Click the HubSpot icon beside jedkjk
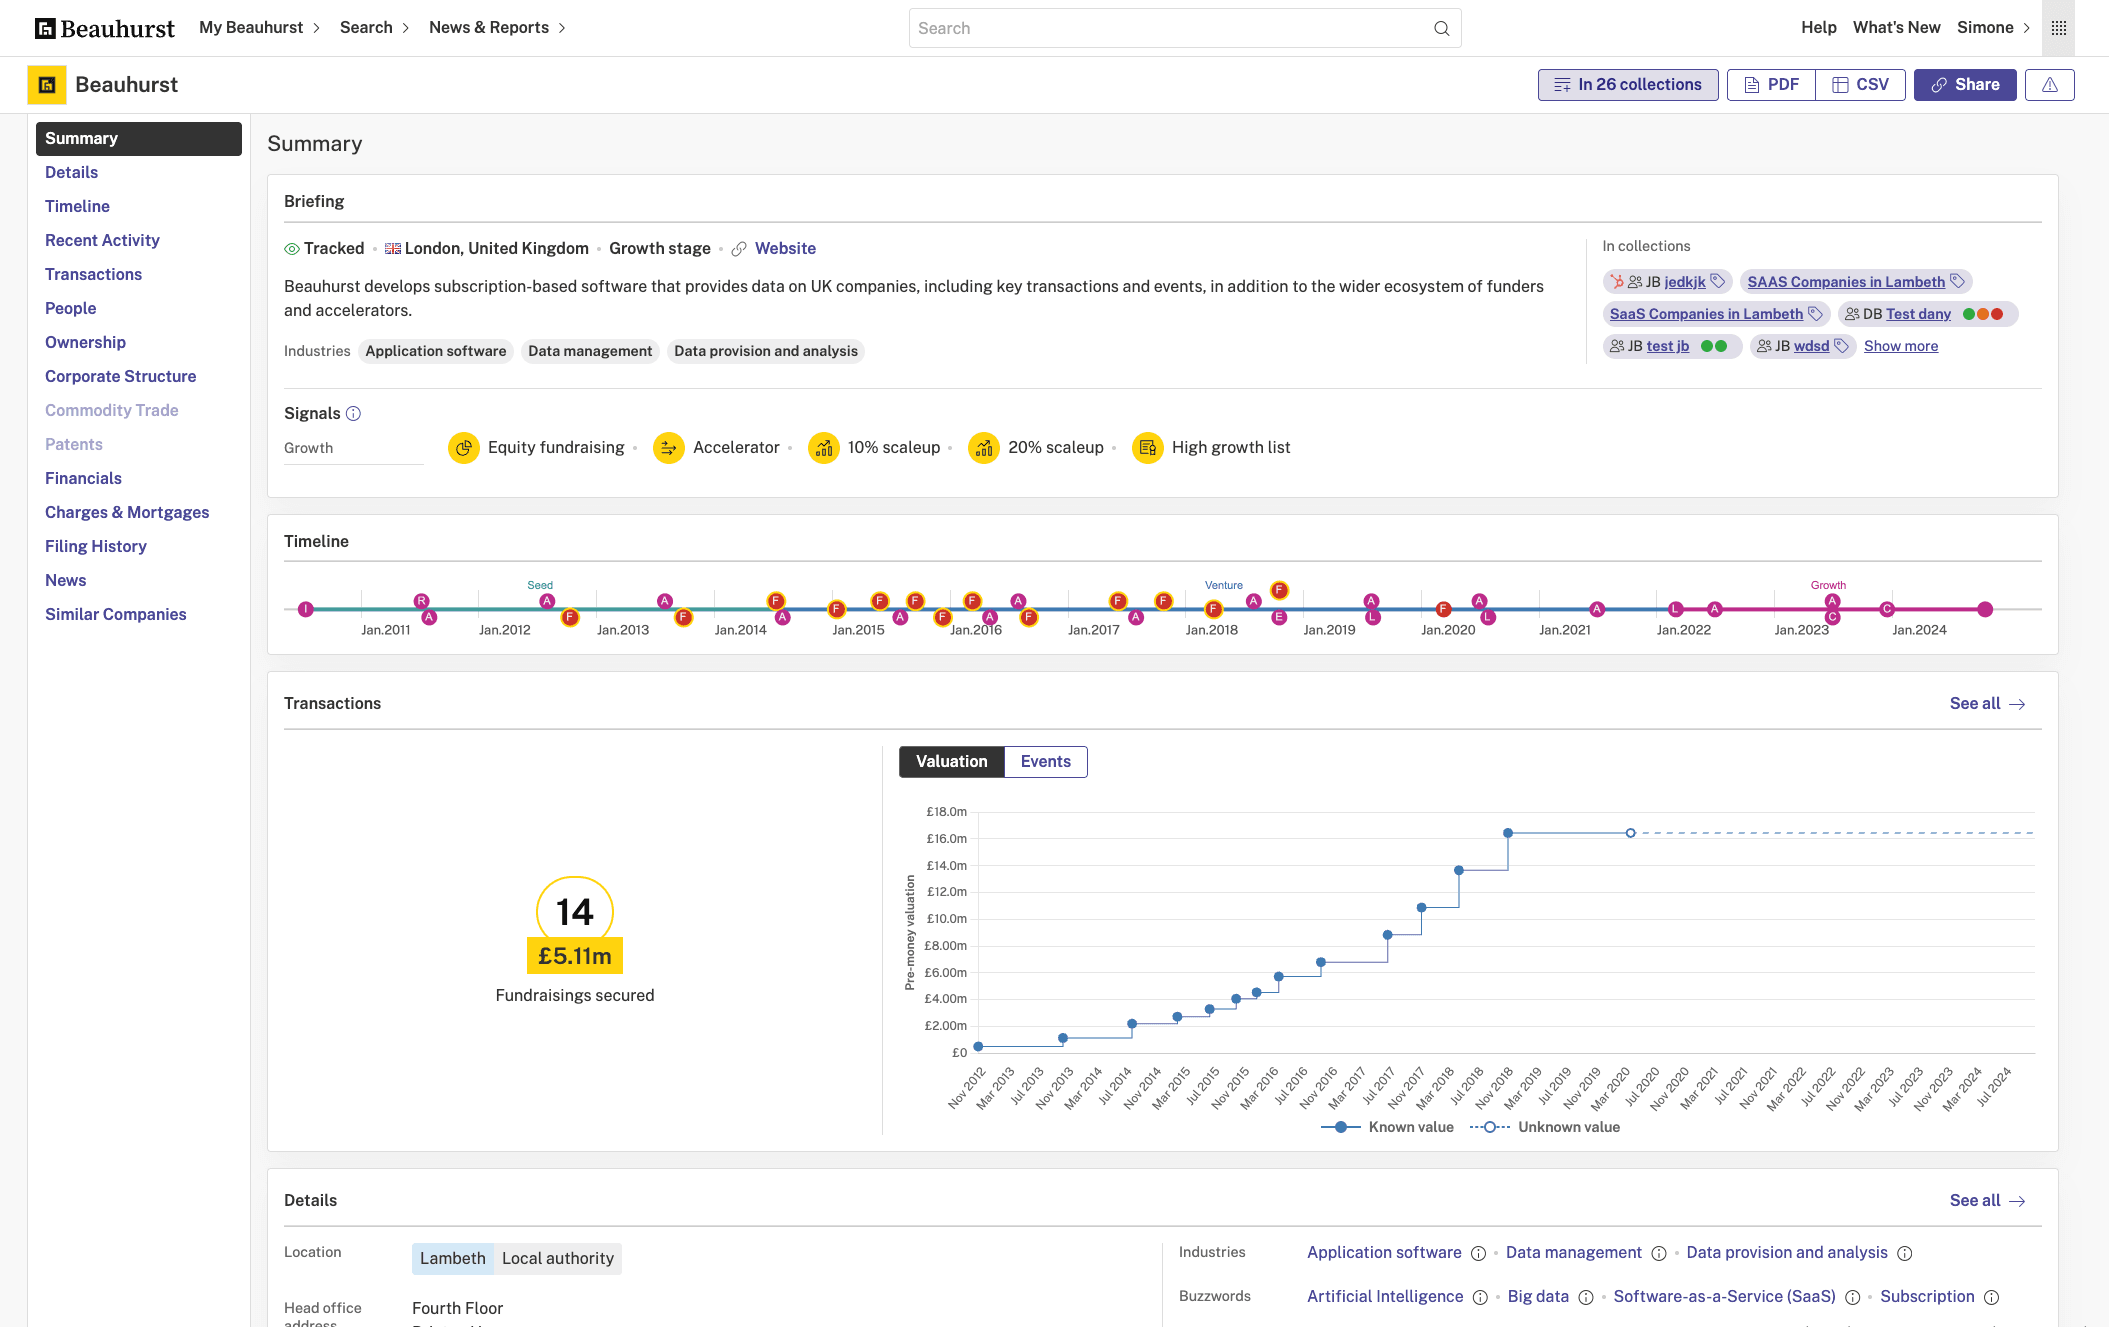The height and width of the screenshot is (1327, 2109). tap(1617, 282)
